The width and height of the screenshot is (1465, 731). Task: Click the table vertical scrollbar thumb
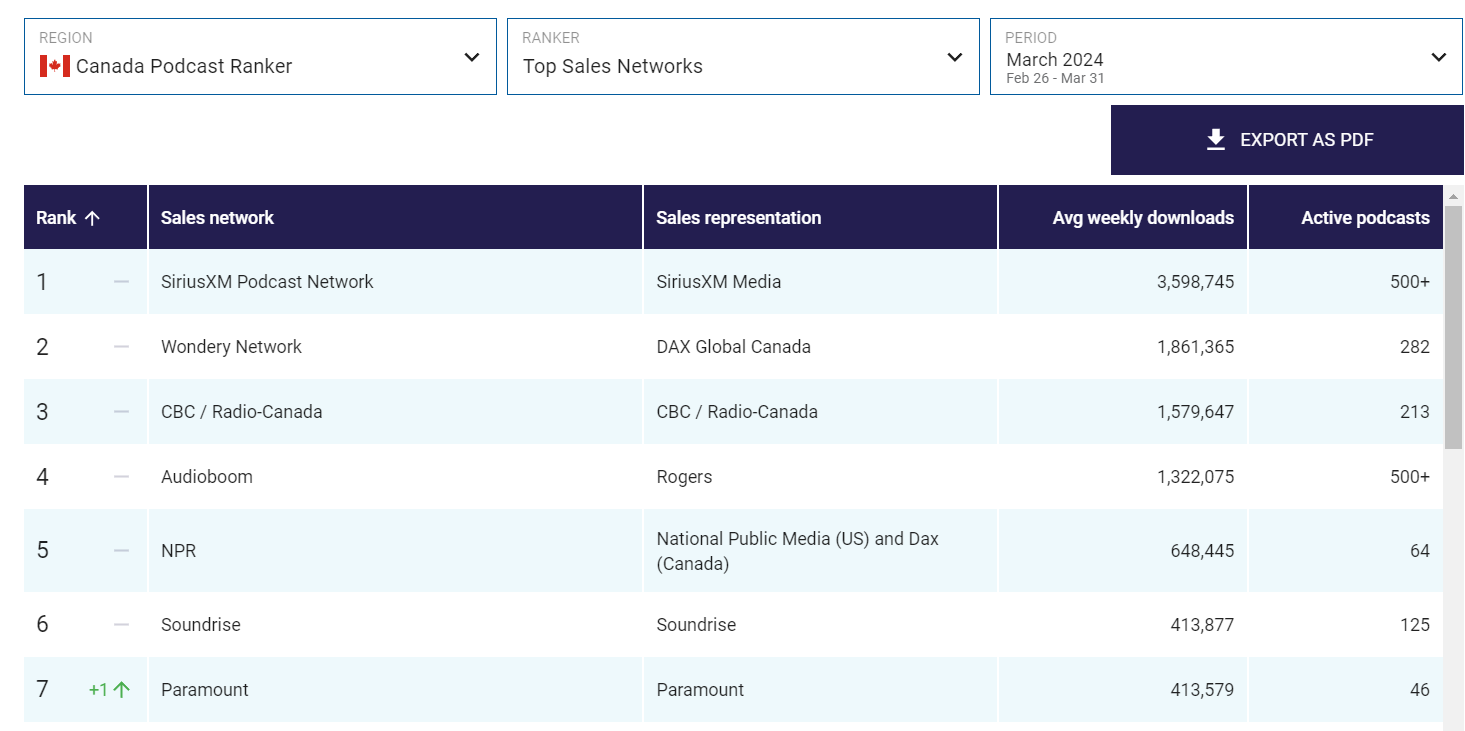(1454, 327)
